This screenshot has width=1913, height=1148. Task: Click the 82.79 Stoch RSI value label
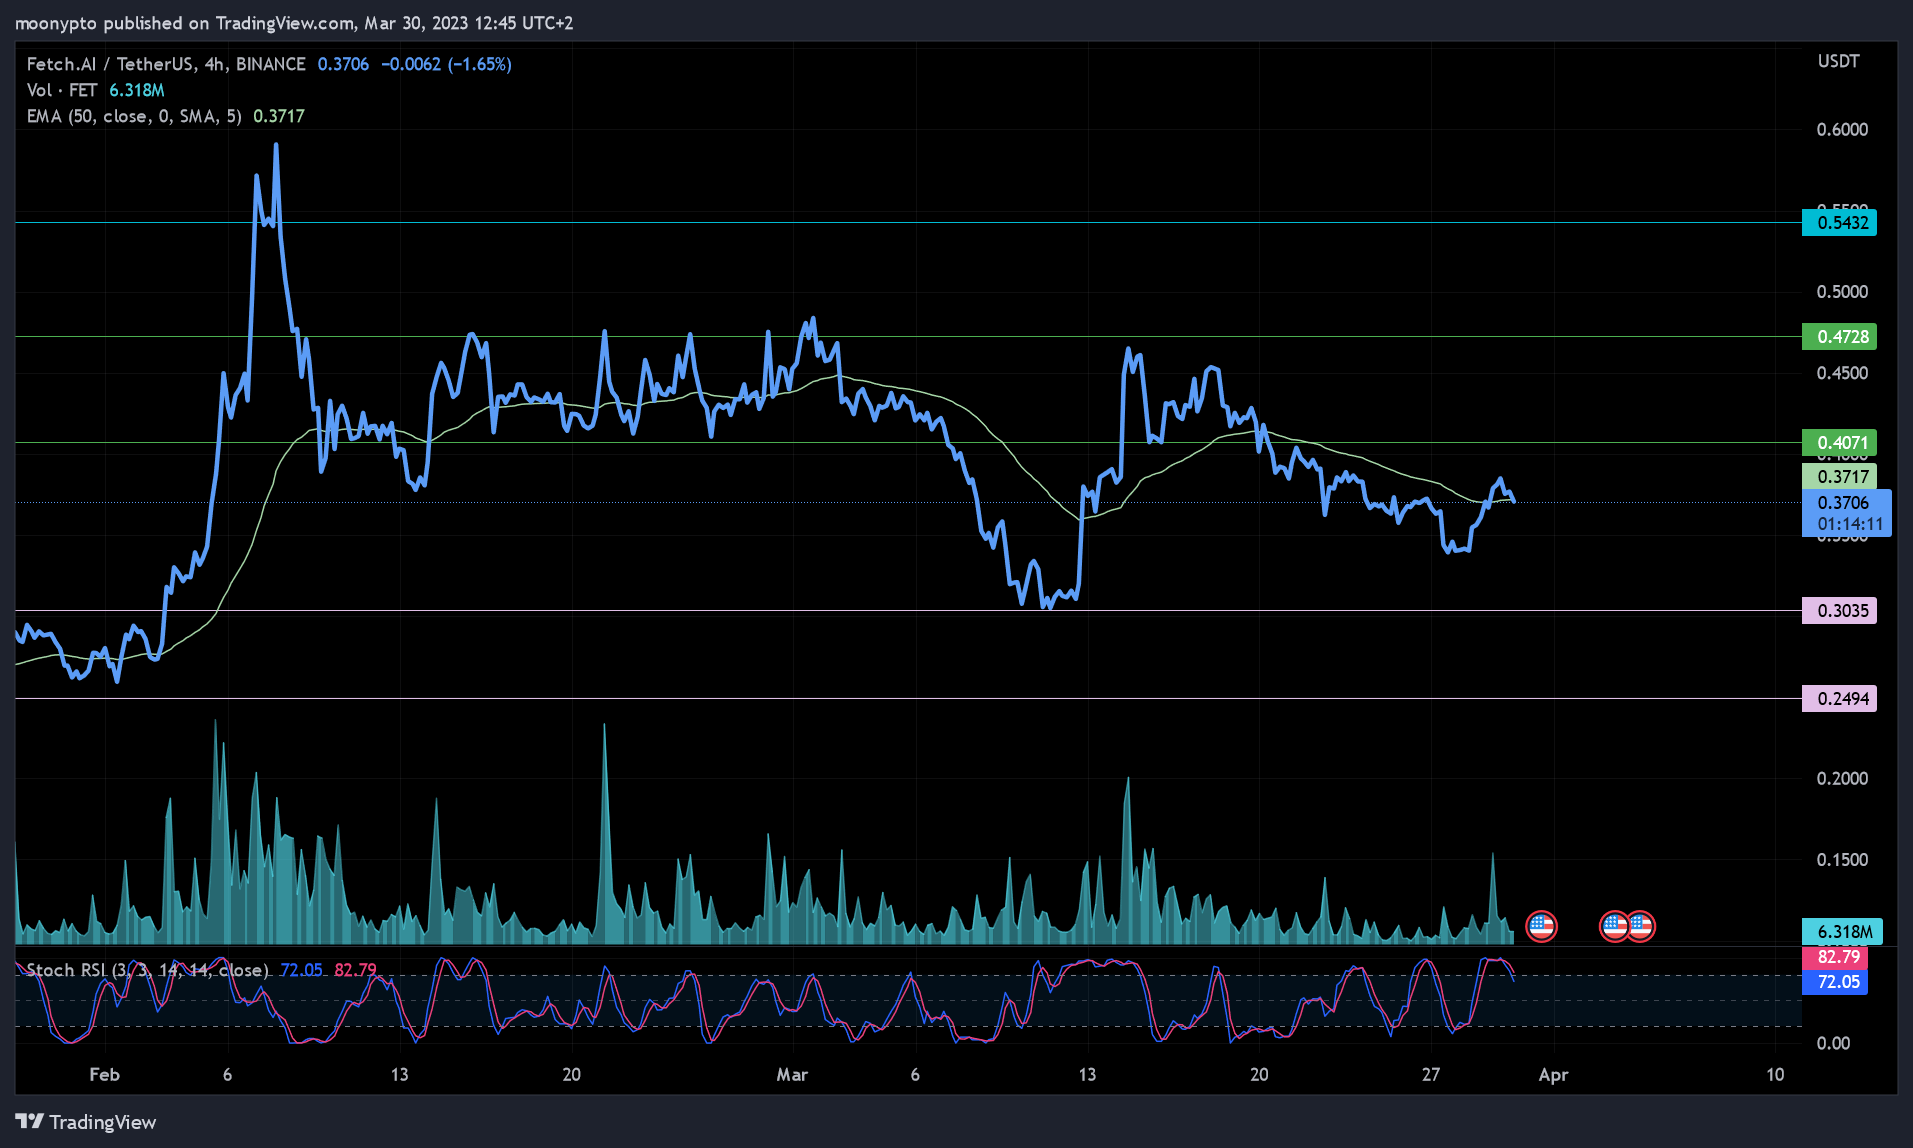(1835, 957)
